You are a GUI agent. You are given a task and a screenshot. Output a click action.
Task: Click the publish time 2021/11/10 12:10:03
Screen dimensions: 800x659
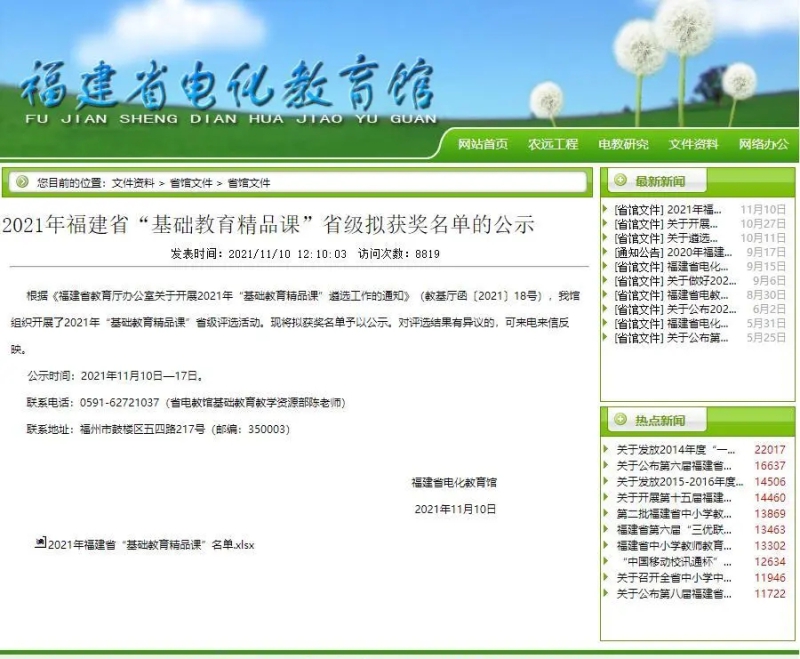tap(287, 254)
